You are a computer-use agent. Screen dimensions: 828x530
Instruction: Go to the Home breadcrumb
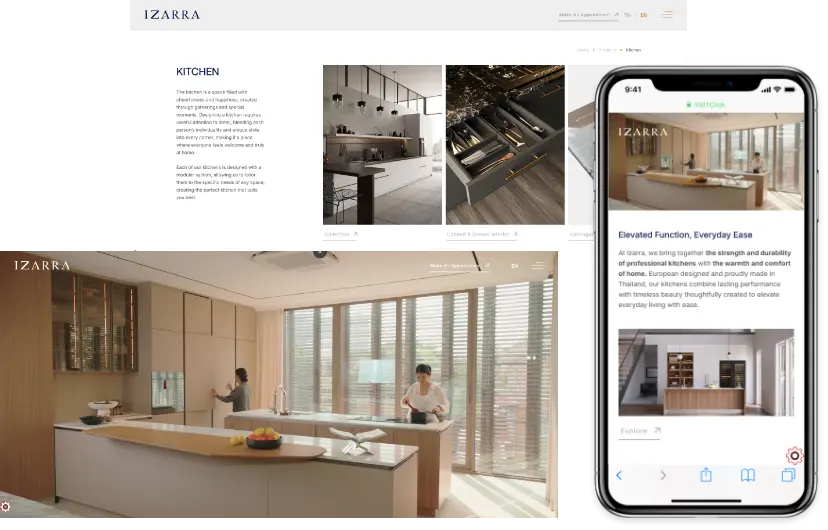coord(582,50)
